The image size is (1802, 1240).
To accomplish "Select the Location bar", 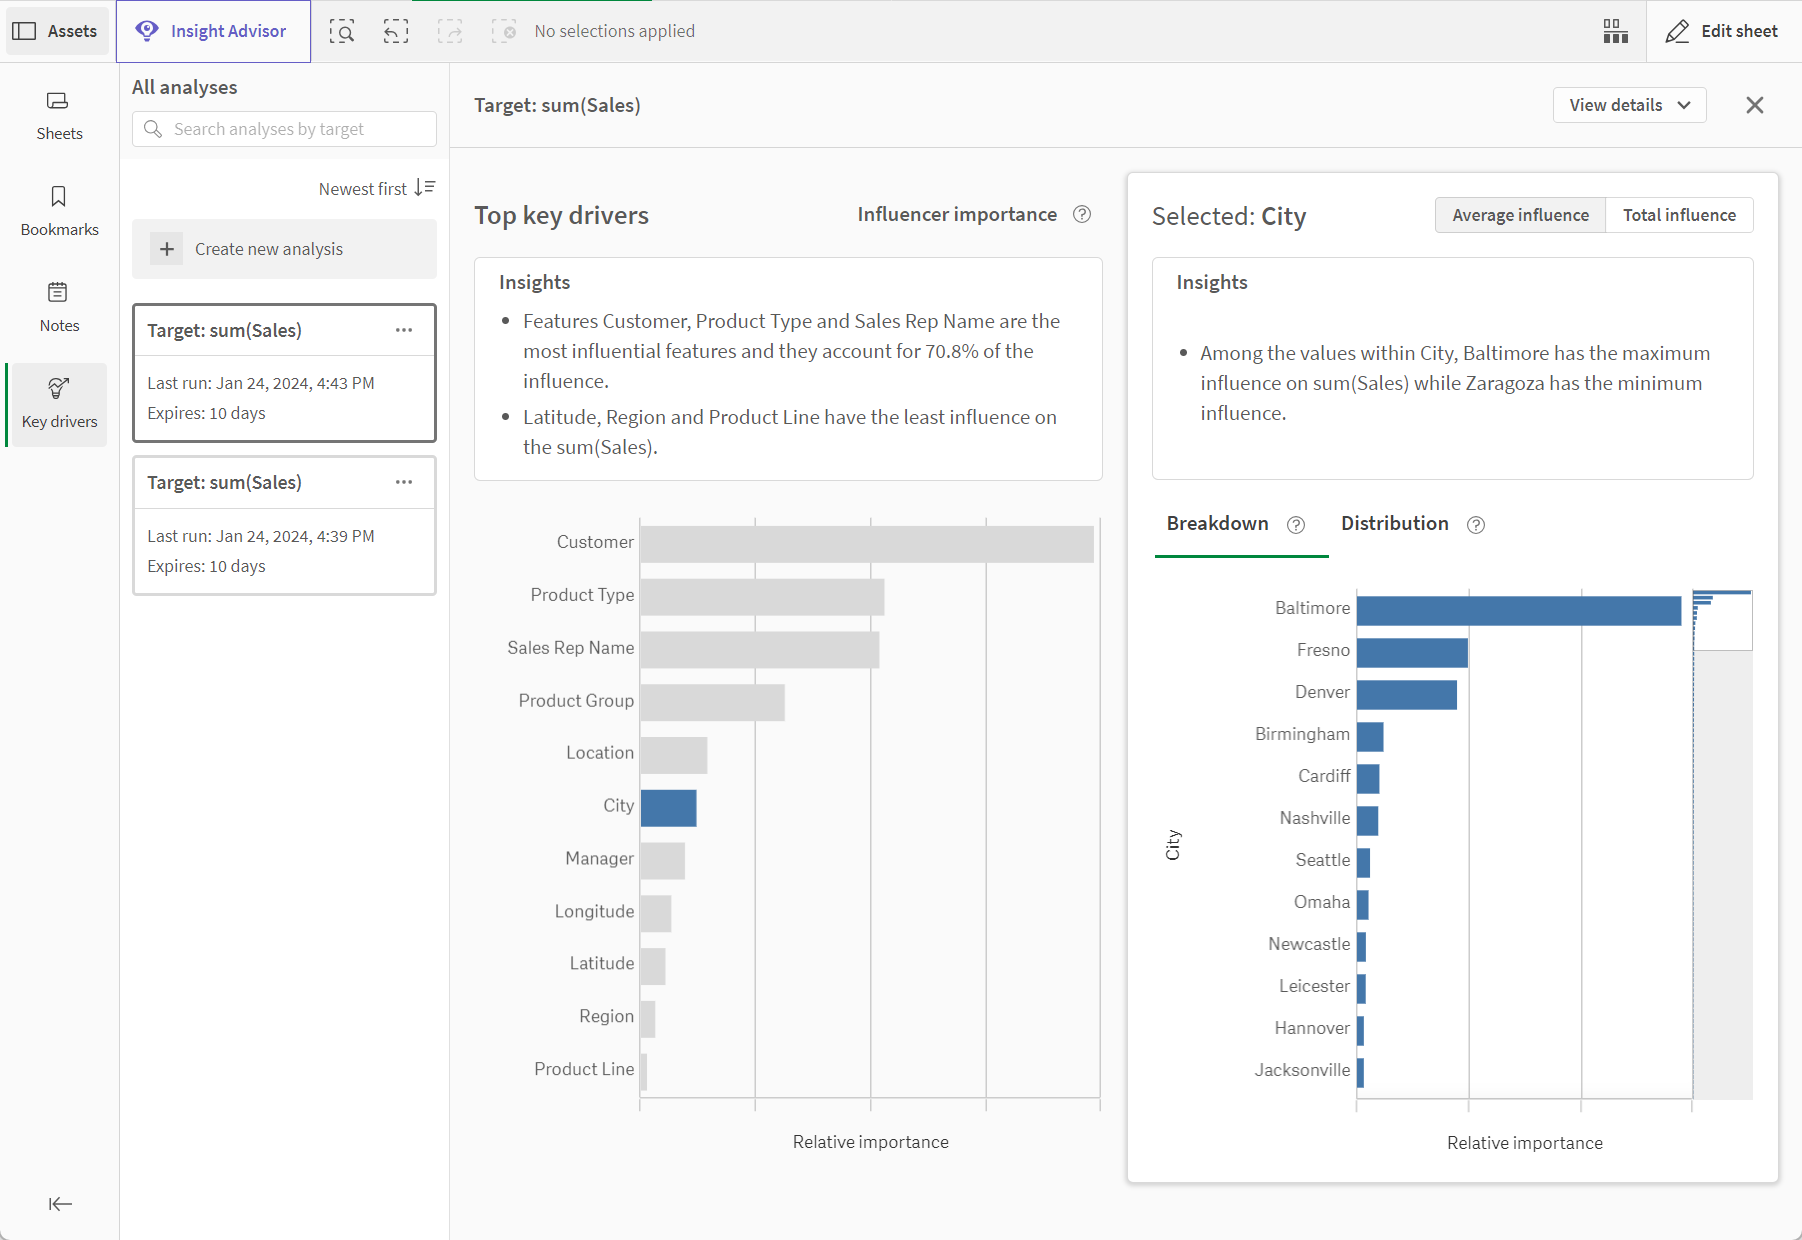I will coord(673,755).
